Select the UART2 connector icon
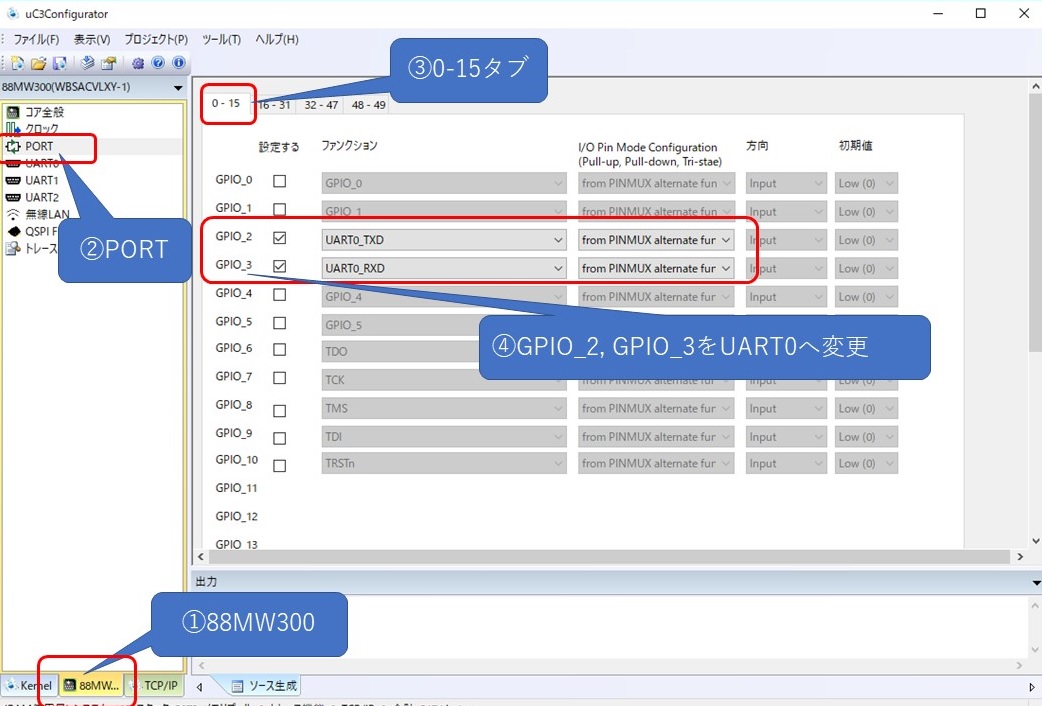Screen dimensions: 1042x706 [x=13, y=197]
